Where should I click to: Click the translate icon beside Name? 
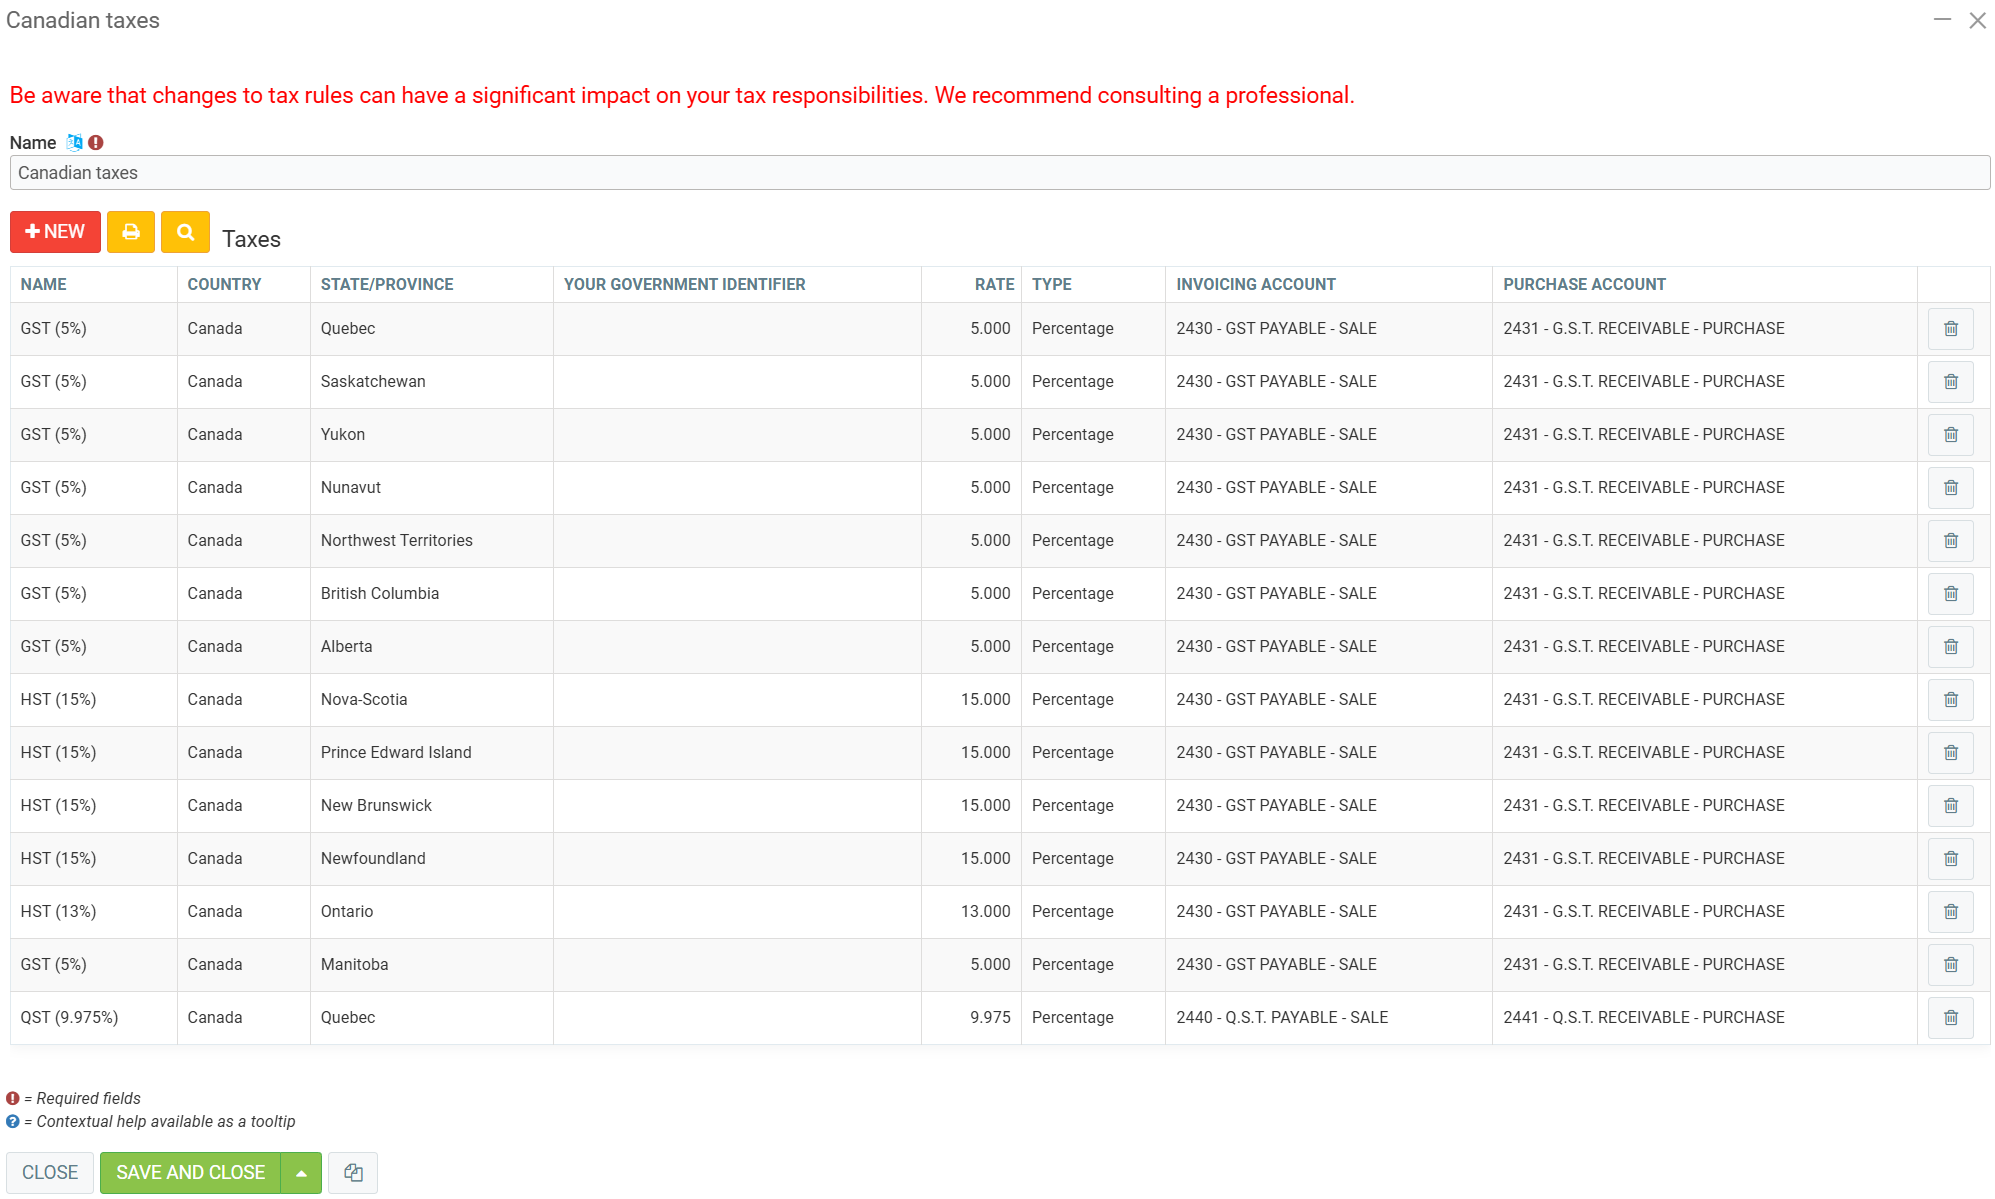point(75,142)
